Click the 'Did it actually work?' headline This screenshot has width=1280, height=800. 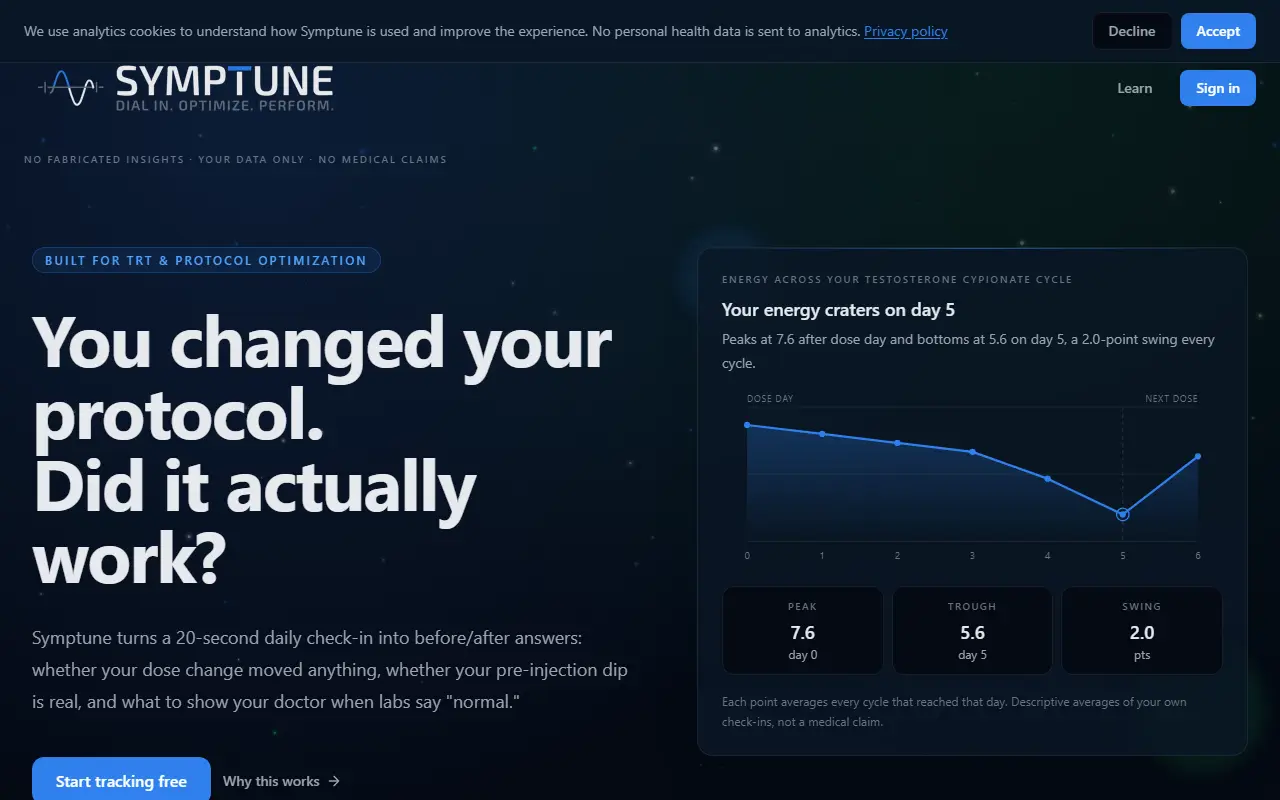click(x=254, y=523)
